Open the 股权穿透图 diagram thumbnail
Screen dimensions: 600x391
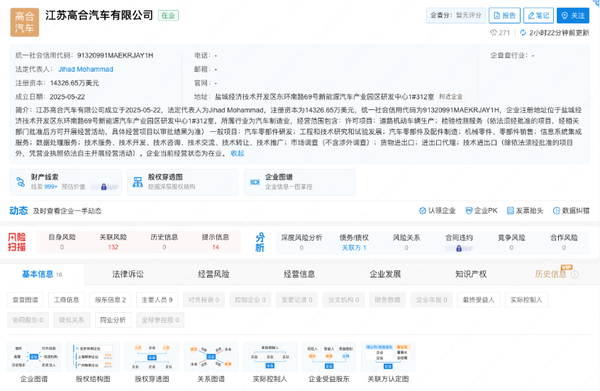point(152,357)
